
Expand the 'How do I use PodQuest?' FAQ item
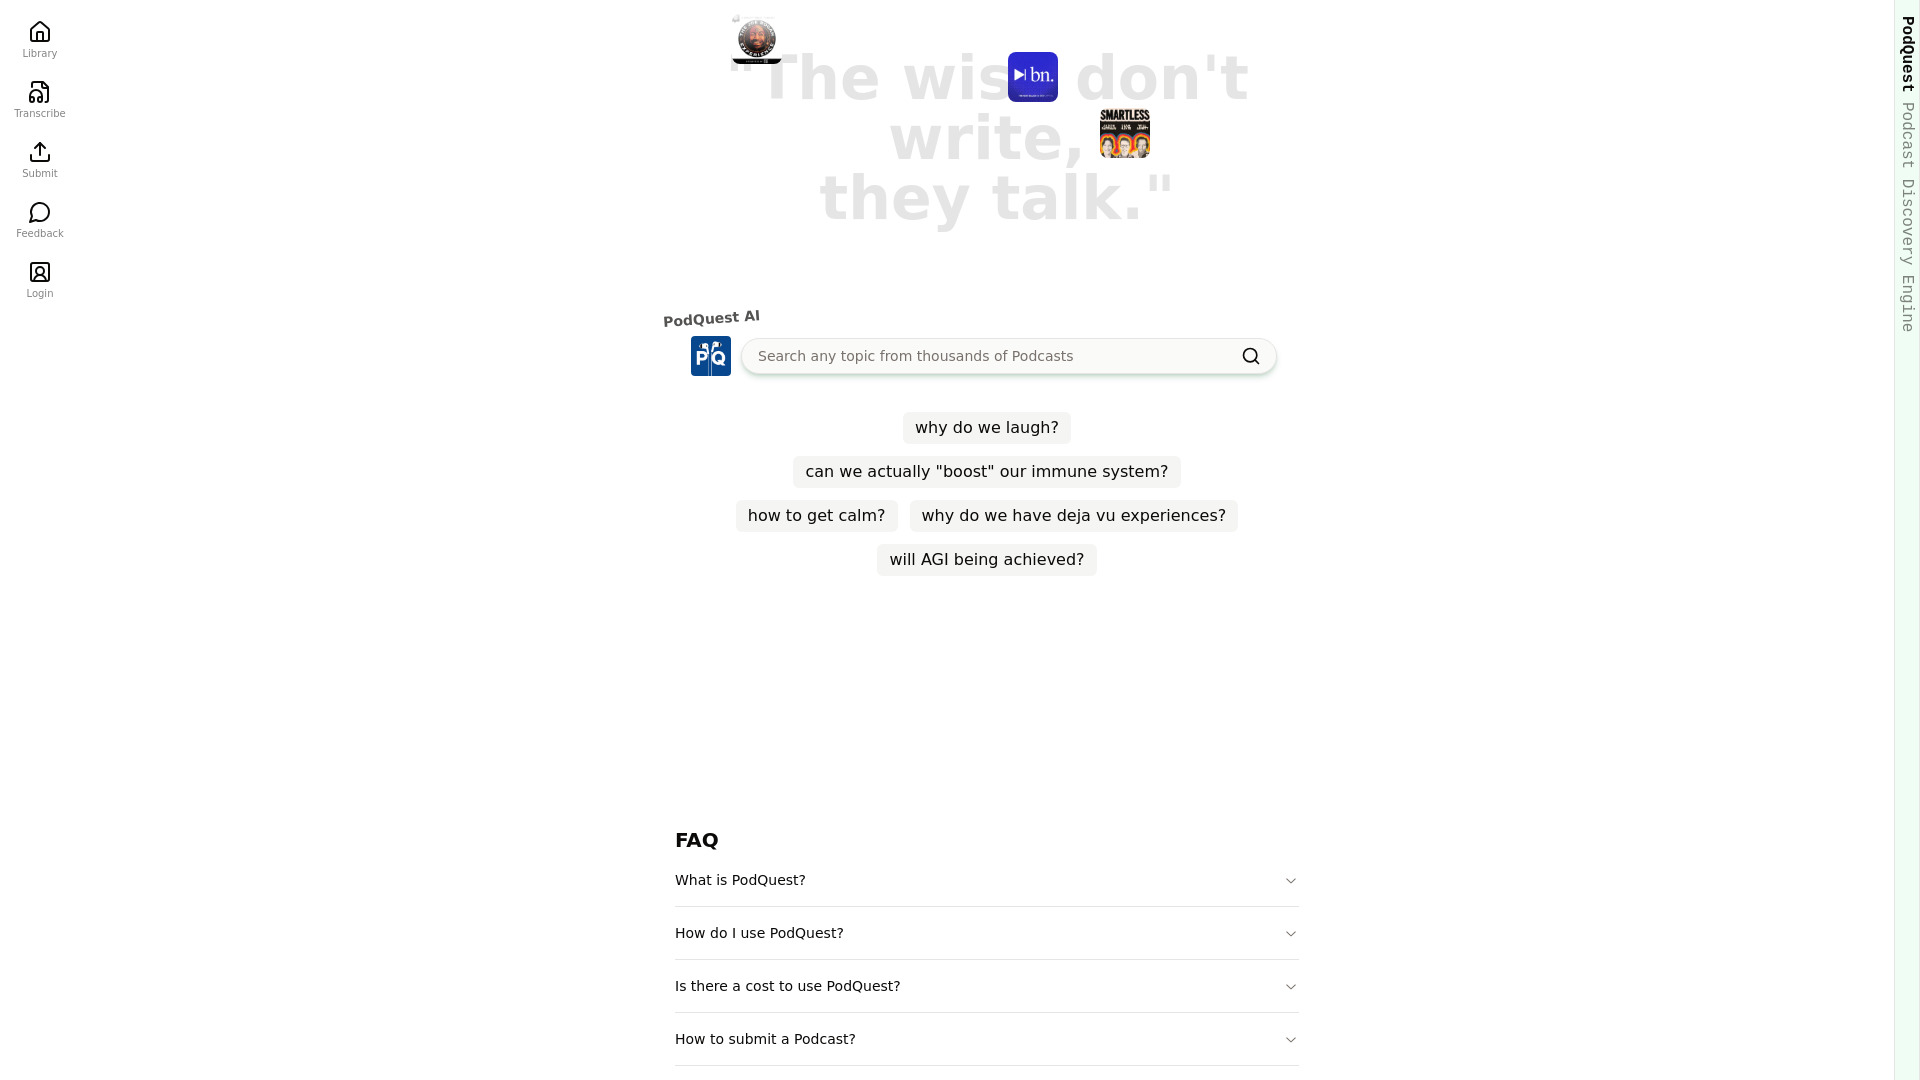pyautogui.click(x=986, y=932)
